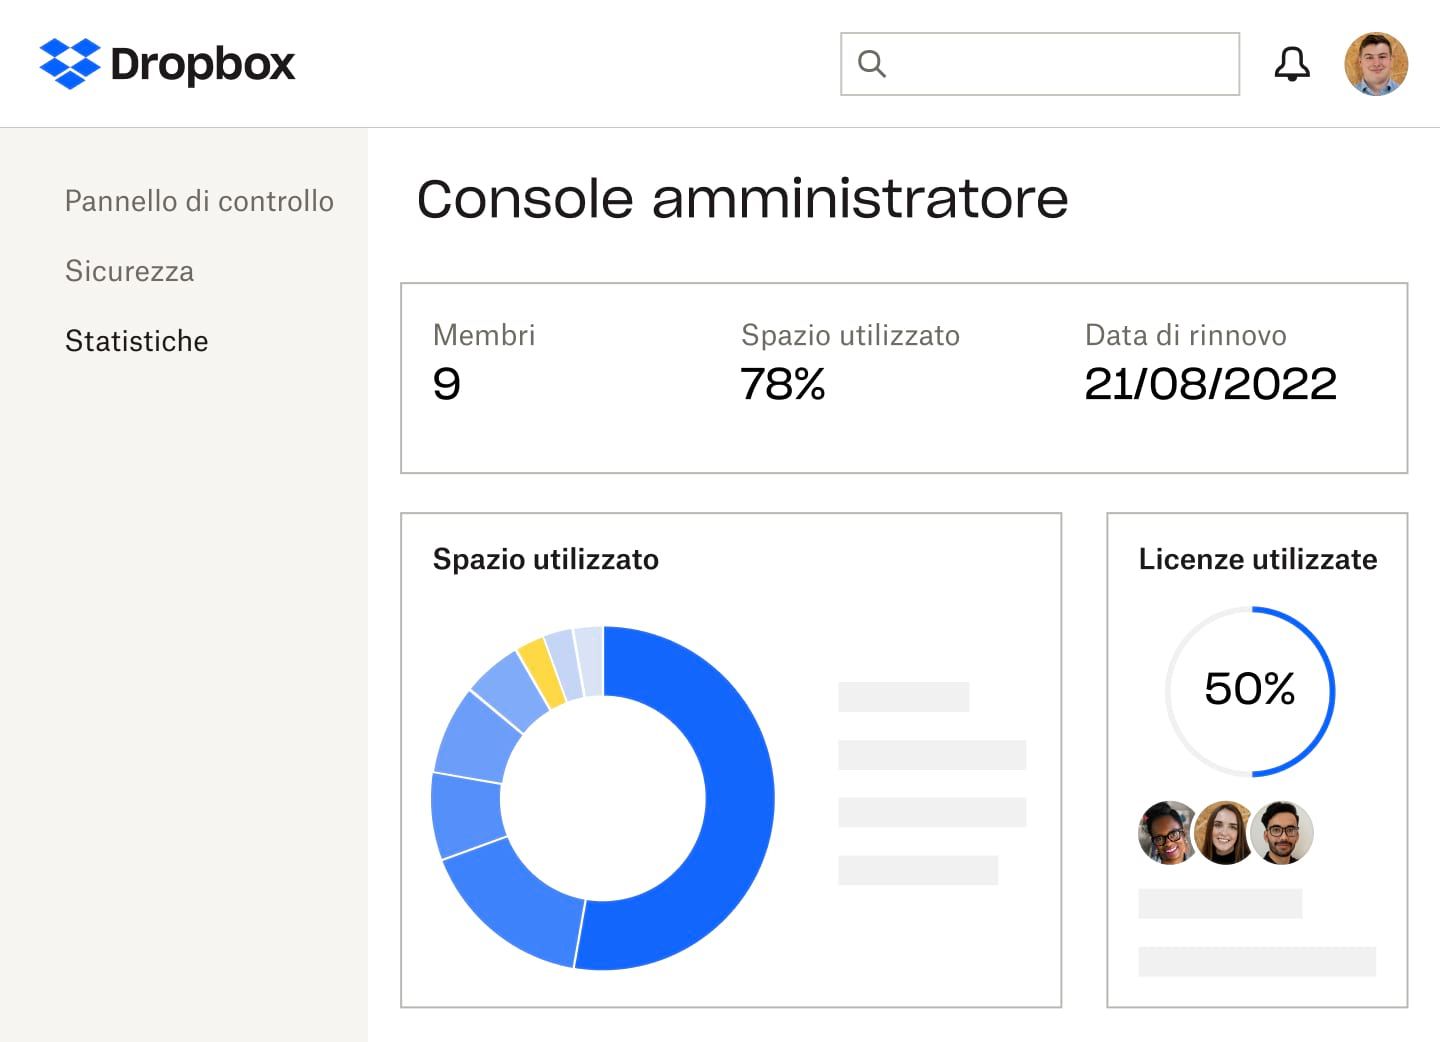Click the Spazio utilizzato 78% statistic
Image resolution: width=1440 pixels, height=1042 pixels.
tap(783, 382)
